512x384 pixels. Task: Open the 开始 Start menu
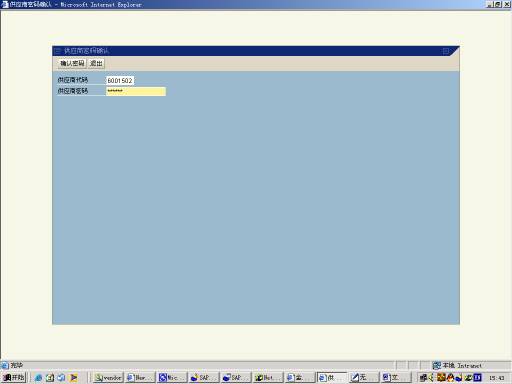coord(14,378)
